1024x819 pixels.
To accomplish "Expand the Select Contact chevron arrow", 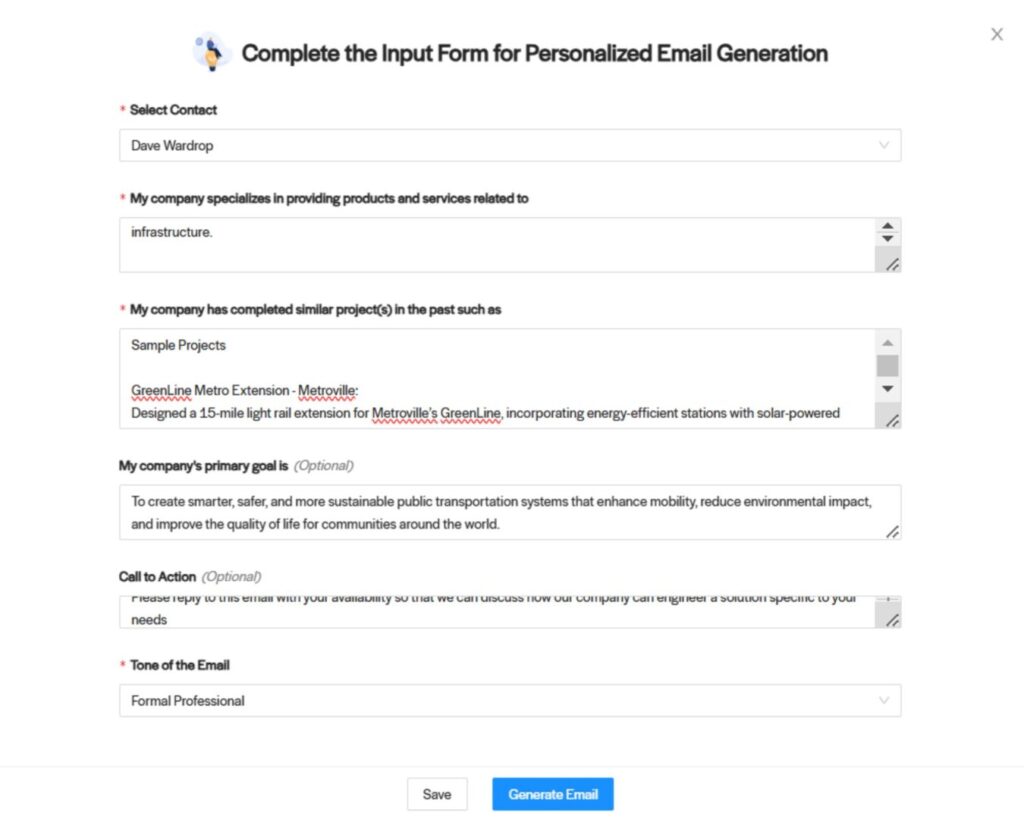I will [884, 145].
